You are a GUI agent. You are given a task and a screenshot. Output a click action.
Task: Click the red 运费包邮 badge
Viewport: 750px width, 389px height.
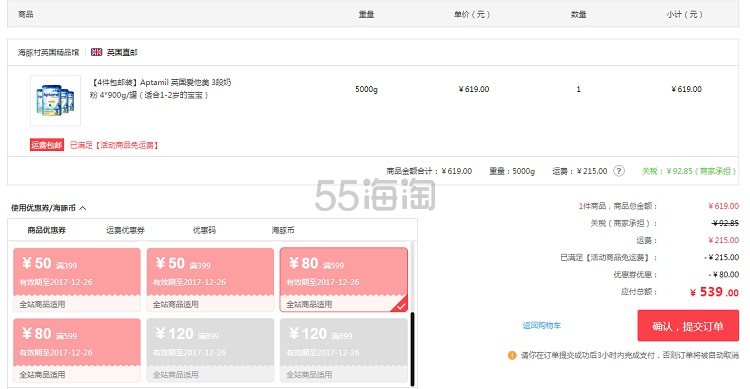pyautogui.click(x=47, y=145)
